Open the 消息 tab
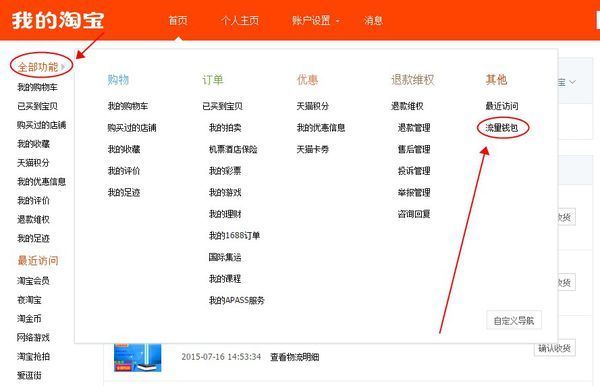 pos(373,20)
